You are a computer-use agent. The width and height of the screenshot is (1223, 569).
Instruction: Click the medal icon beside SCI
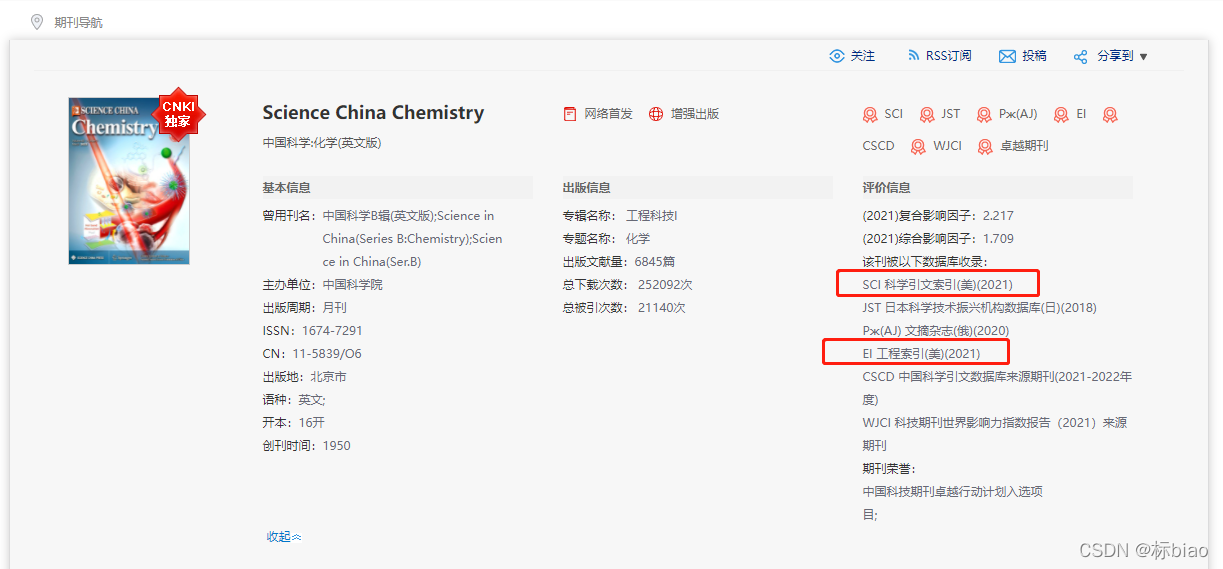tap(870, 115)
